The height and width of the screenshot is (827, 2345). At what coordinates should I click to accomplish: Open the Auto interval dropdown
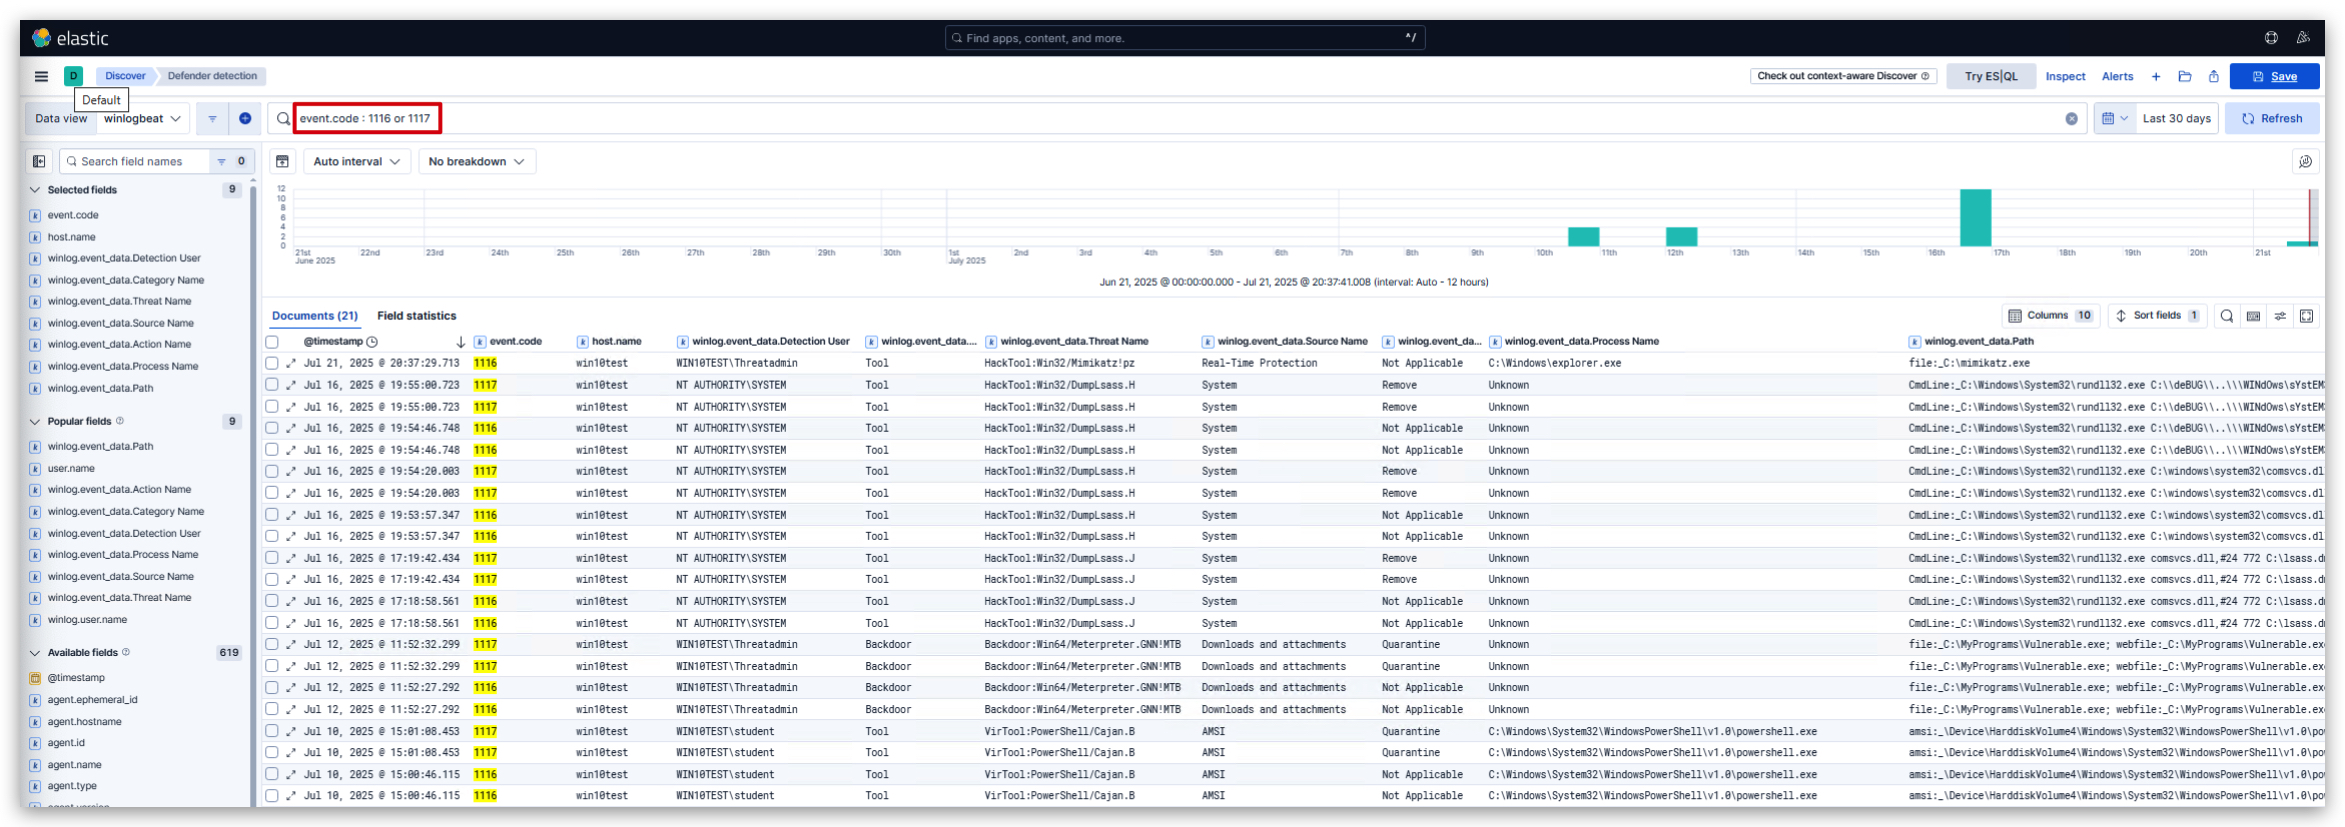coord(356,161)
